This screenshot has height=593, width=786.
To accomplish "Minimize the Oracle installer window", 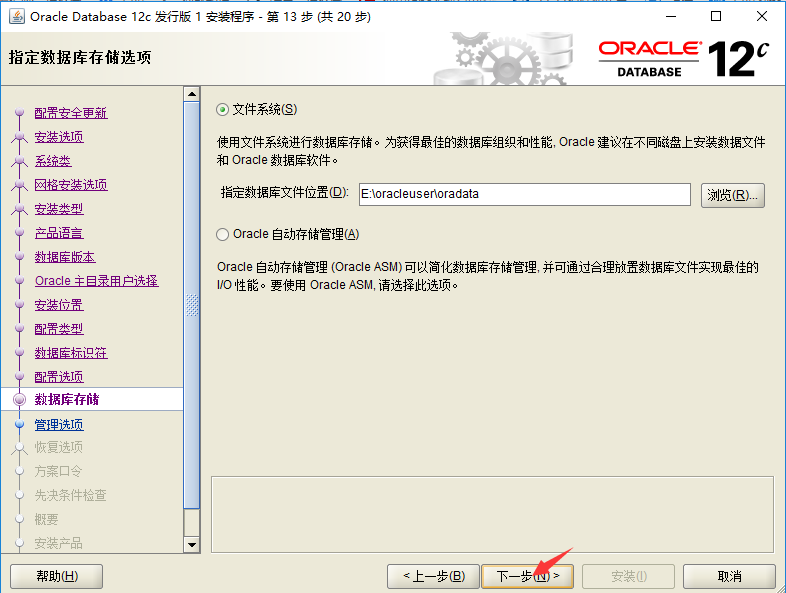I will (x=671, y=17).
